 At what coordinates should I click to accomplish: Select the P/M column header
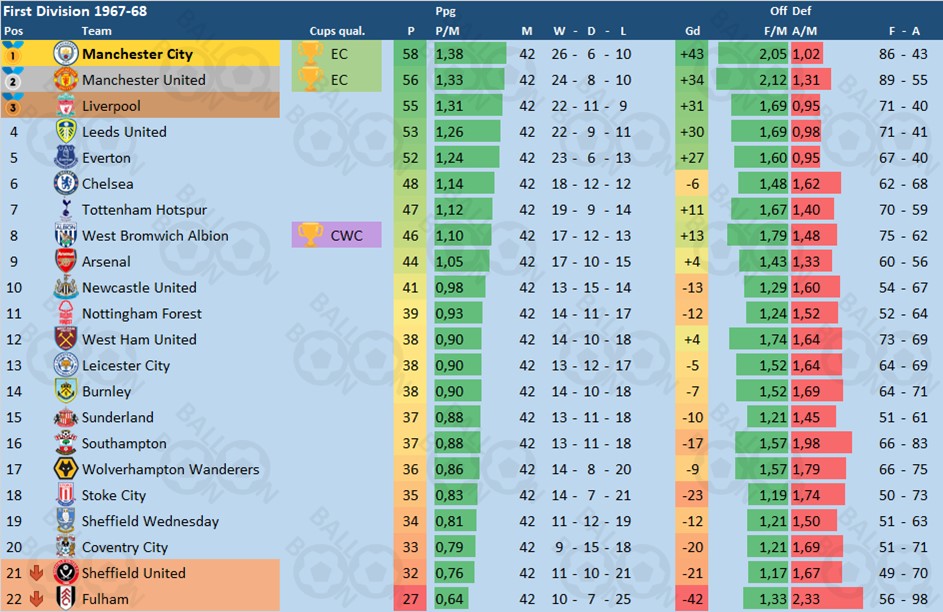click(x=447, y=31)
